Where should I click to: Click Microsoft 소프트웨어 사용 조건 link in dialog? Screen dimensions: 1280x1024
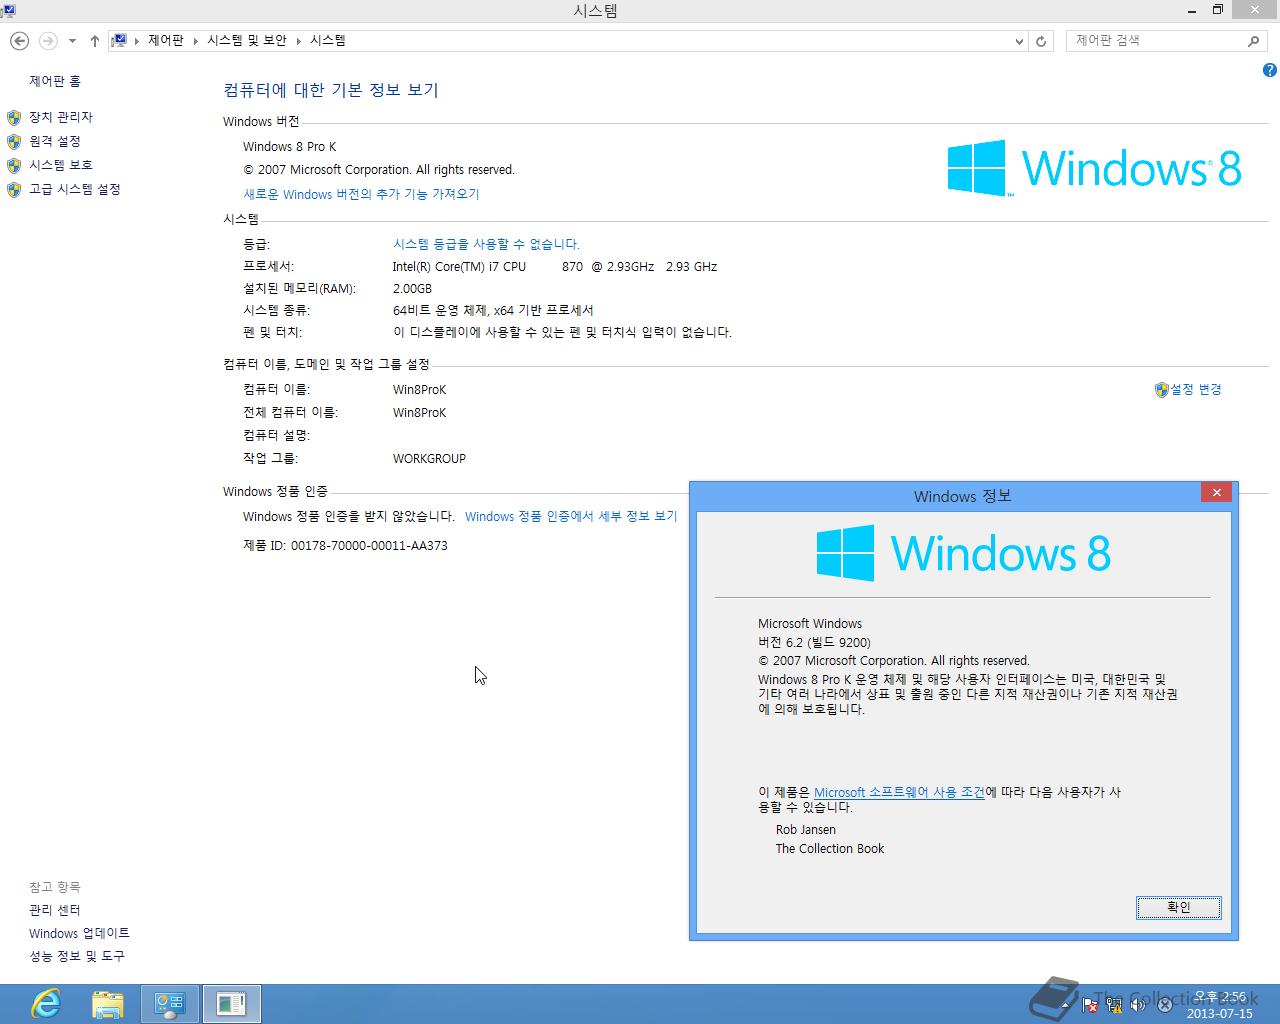899,792
